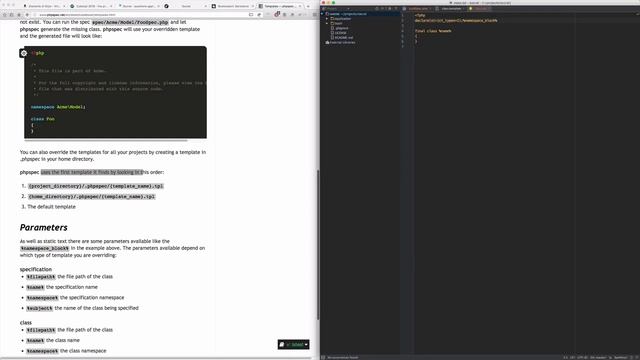This screenshot has width=640, height=360.
Task: Click the %filepath% entry under specification
Action: pos(41,277)
